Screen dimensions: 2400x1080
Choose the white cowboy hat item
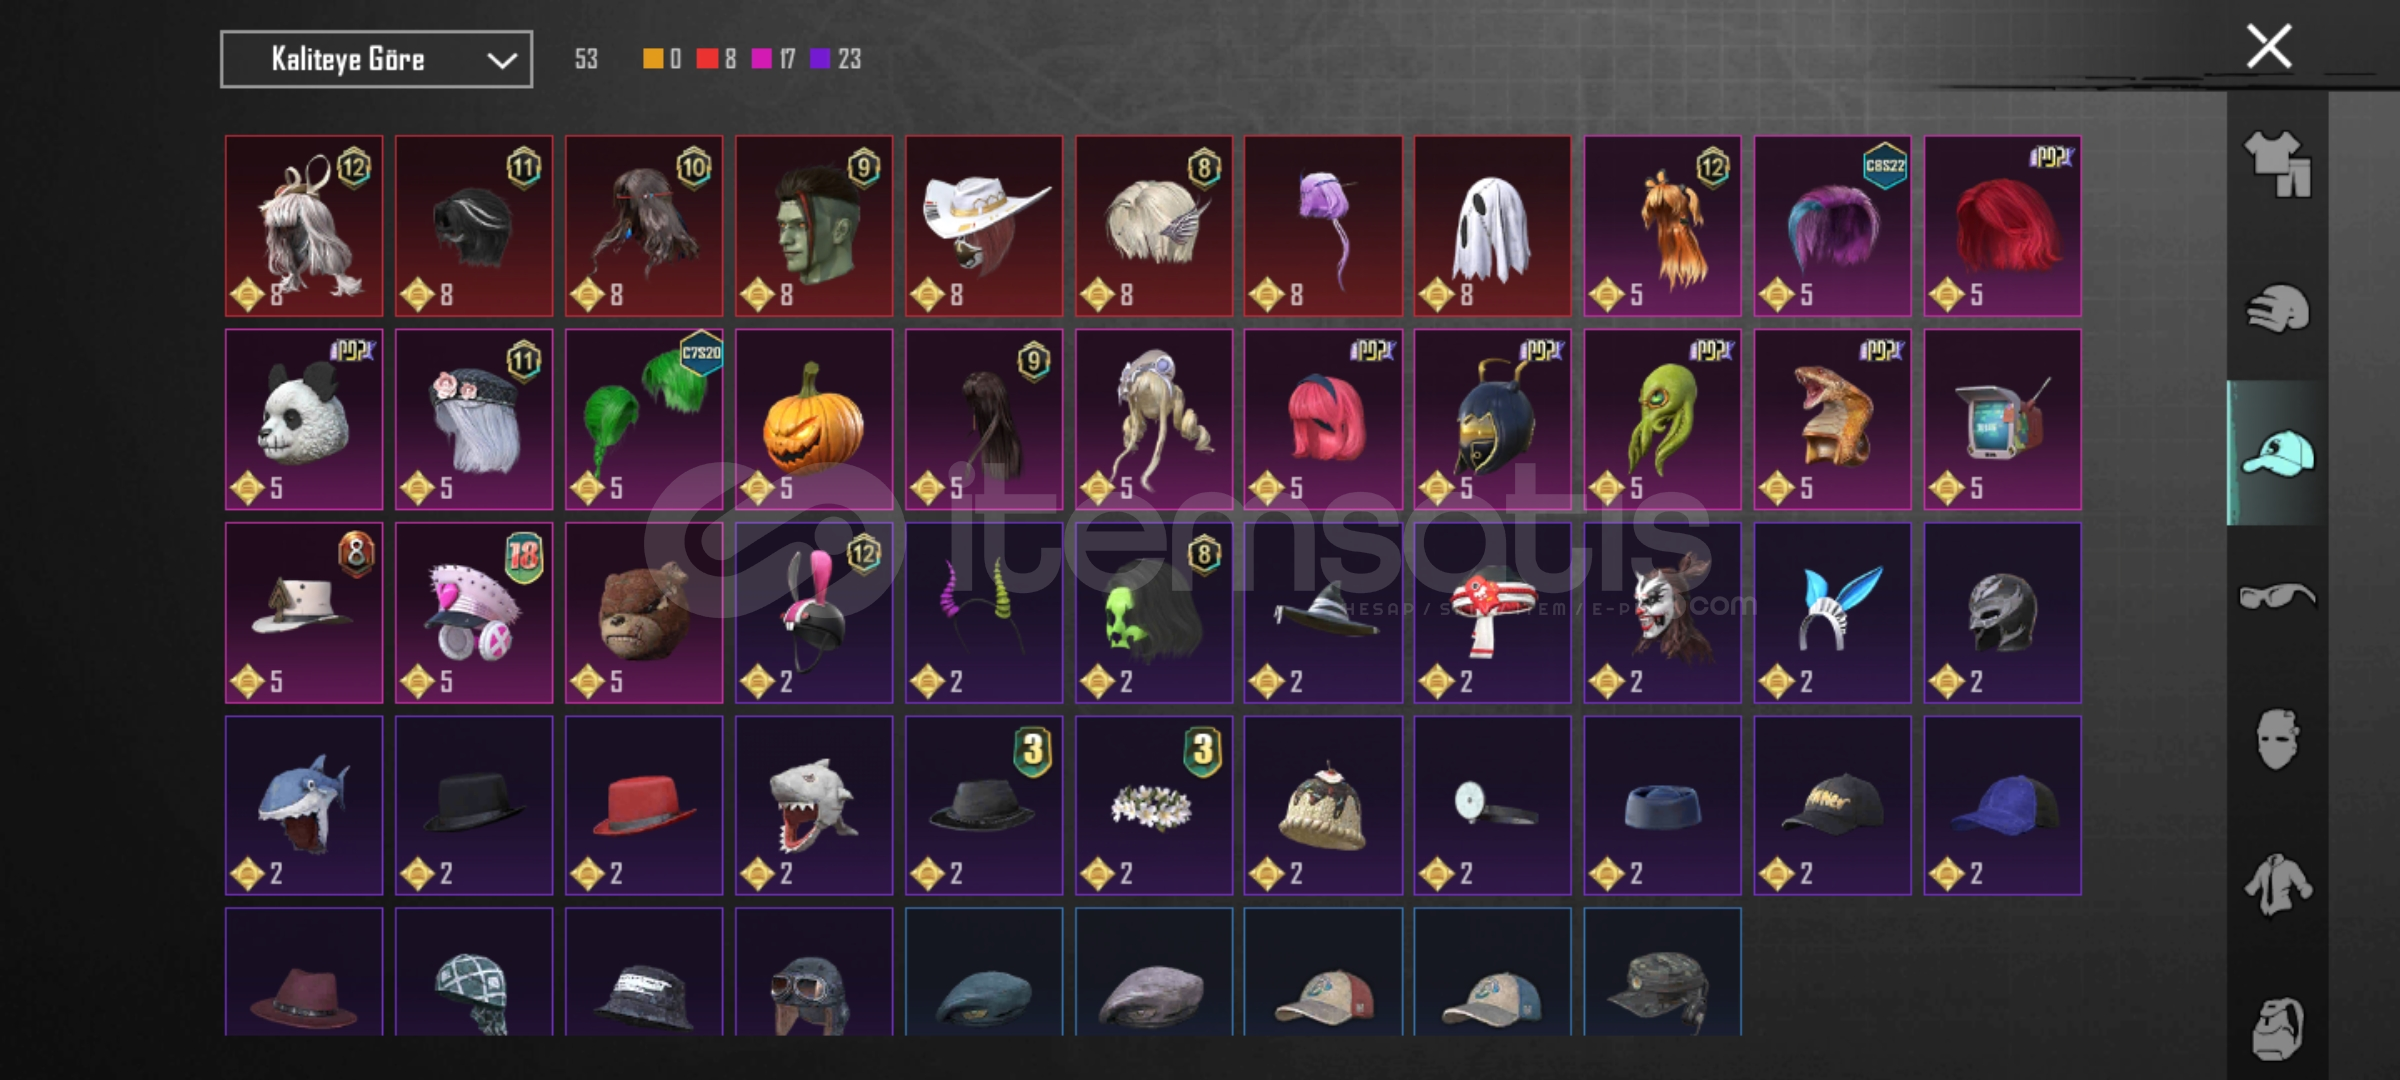[983, 226]
